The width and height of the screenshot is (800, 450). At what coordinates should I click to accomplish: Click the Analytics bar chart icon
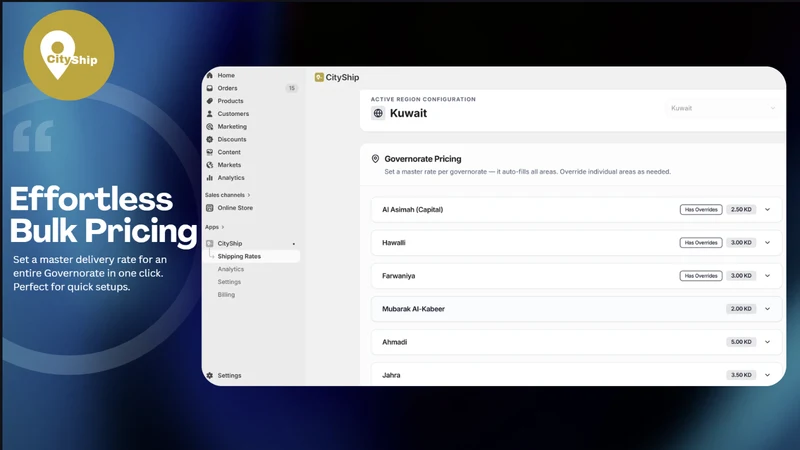tap(210, 178)
